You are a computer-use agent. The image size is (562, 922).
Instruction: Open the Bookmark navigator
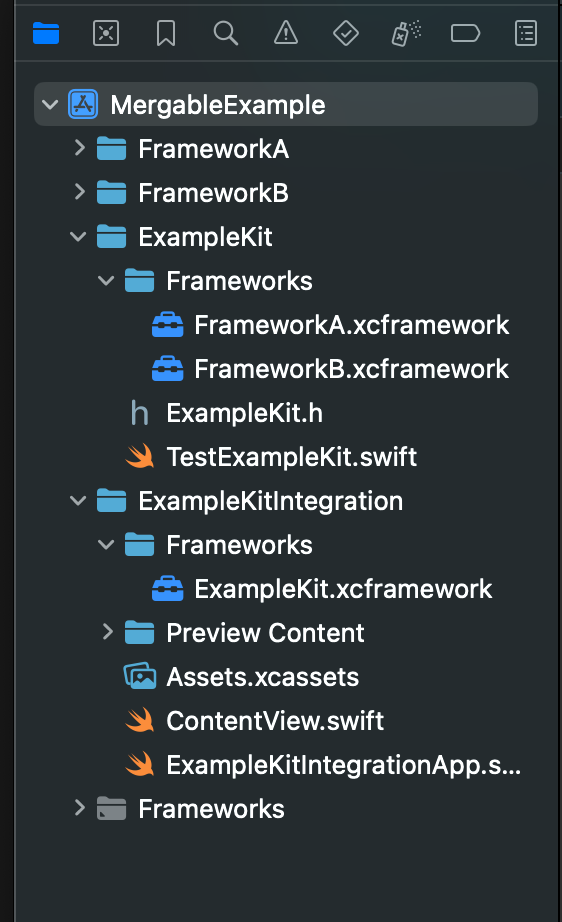point(166,34)
